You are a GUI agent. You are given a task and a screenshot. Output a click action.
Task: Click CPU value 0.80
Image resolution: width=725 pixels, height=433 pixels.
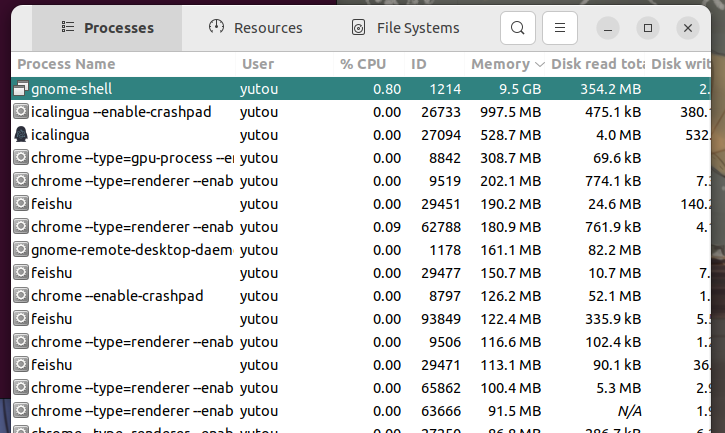coord(387,89)
